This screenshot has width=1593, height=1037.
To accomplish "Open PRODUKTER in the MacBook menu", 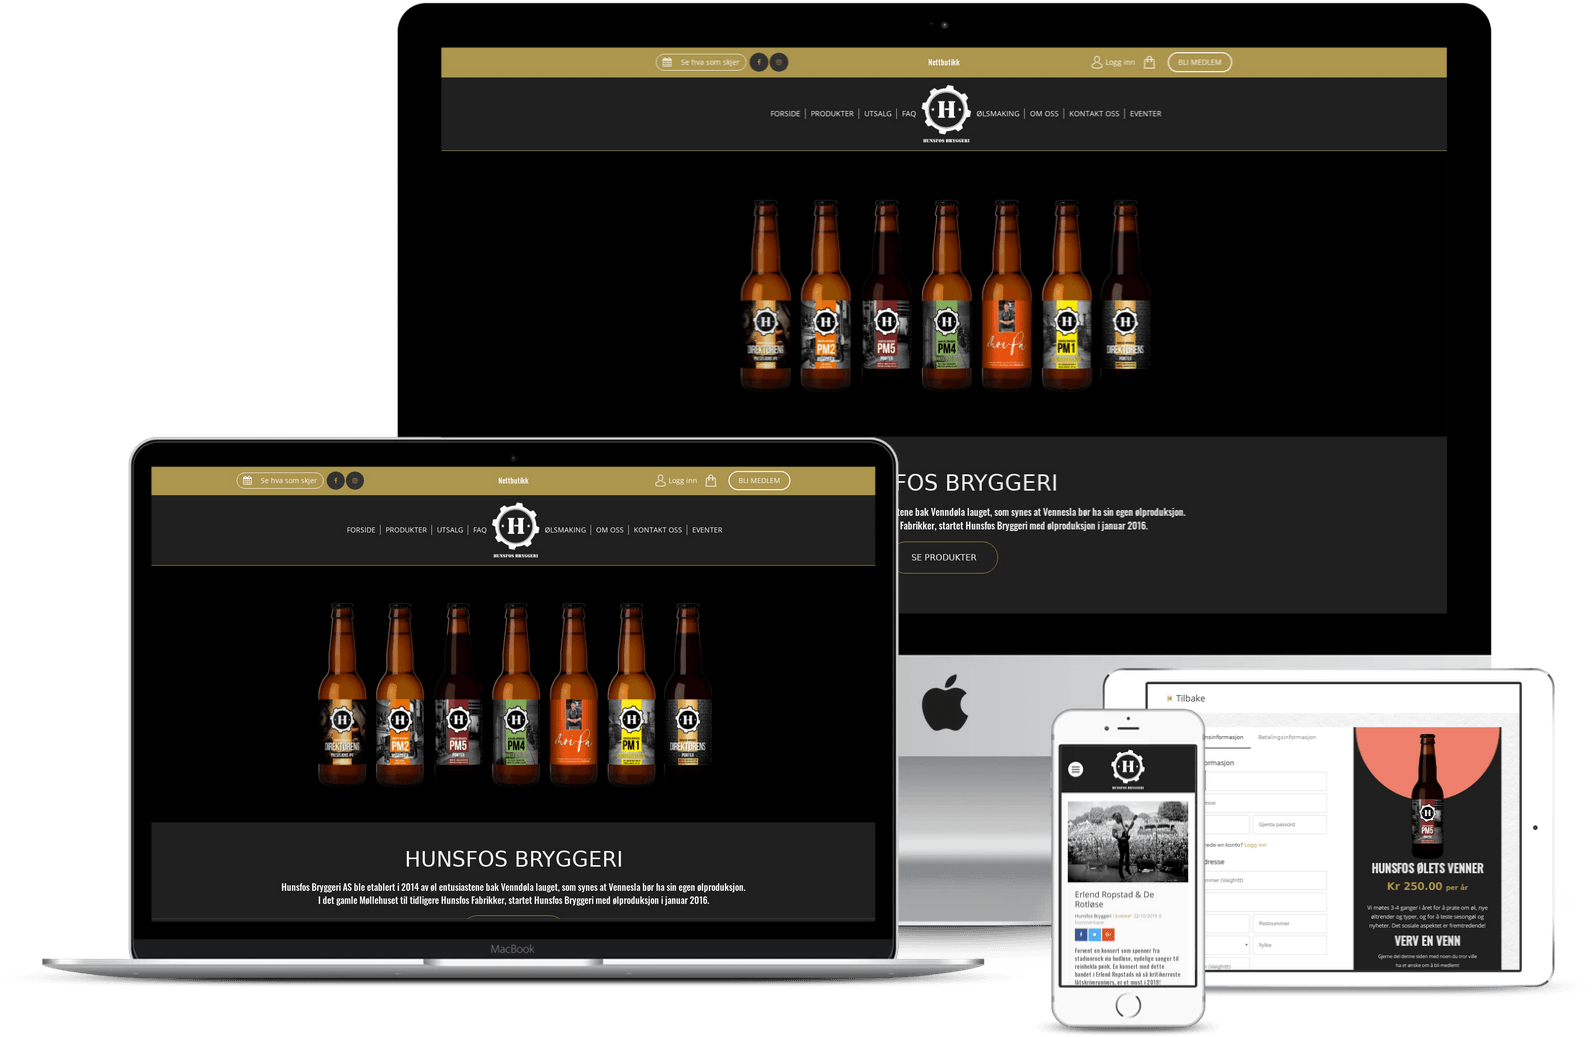I will [x=406, y=530].
